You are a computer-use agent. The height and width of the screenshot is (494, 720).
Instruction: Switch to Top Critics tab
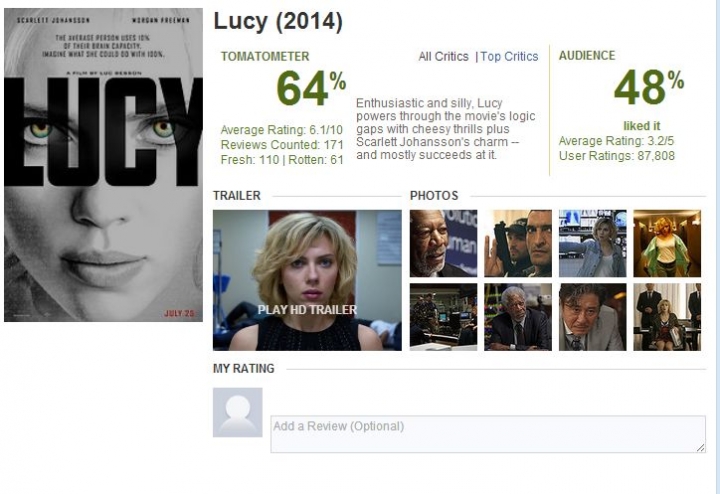(x=509, y=56)
